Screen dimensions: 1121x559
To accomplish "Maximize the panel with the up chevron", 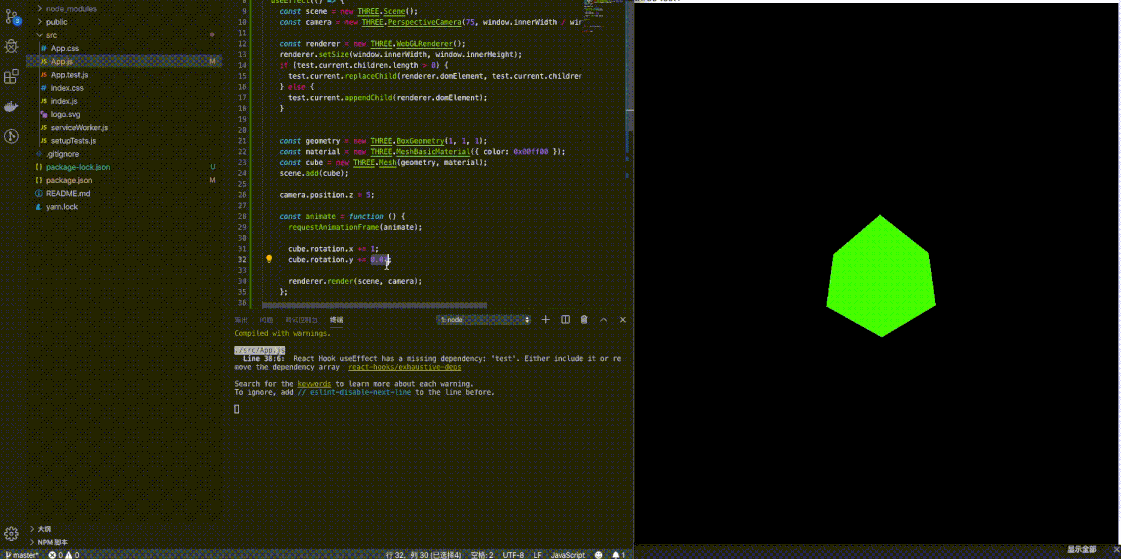I will (603, 320).
